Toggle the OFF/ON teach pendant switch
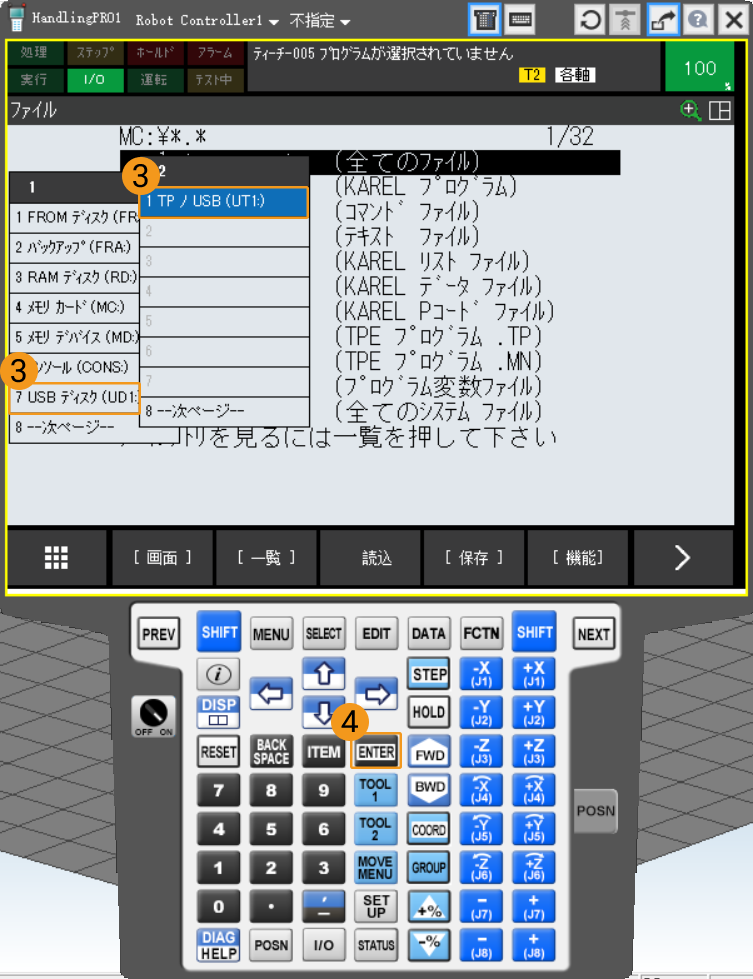This screenshot has height=979, width=753. pyautogui.click(x=154, y=717)
